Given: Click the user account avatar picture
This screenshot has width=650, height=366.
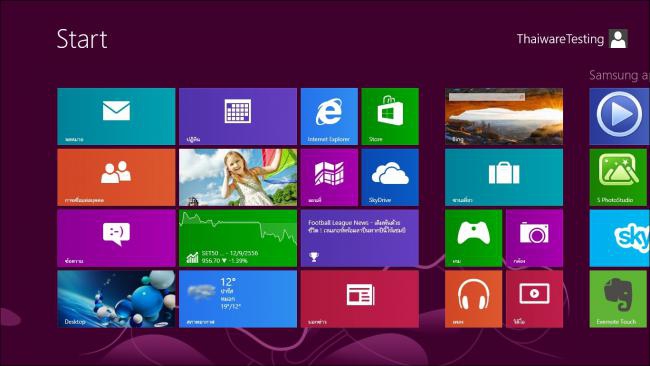Looking at the screenshot, I should pyautogui.click(x=618, y=39).
